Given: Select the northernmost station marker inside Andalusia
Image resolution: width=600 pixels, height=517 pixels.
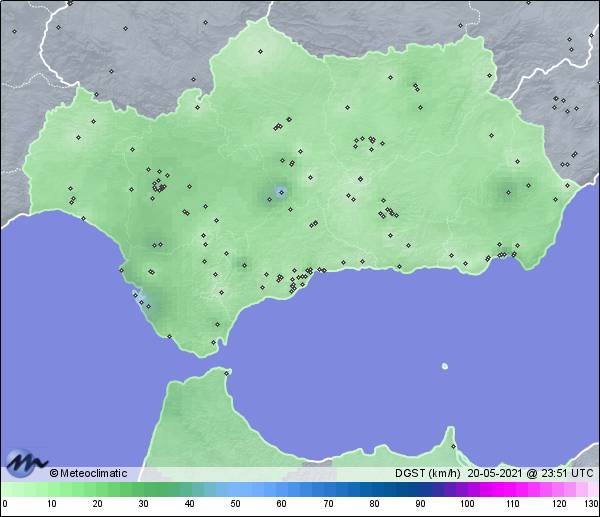Looking at the screenshot, I should tap(261, 51).
